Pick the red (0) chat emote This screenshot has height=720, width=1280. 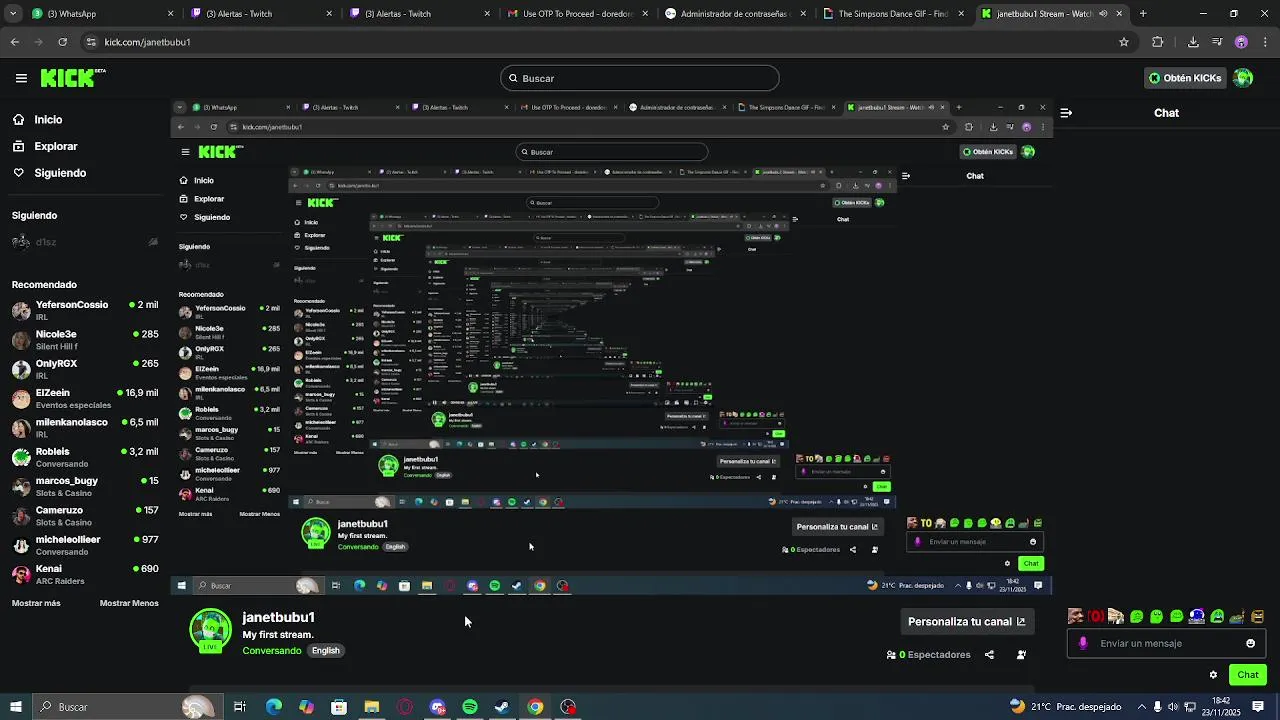1096,616
